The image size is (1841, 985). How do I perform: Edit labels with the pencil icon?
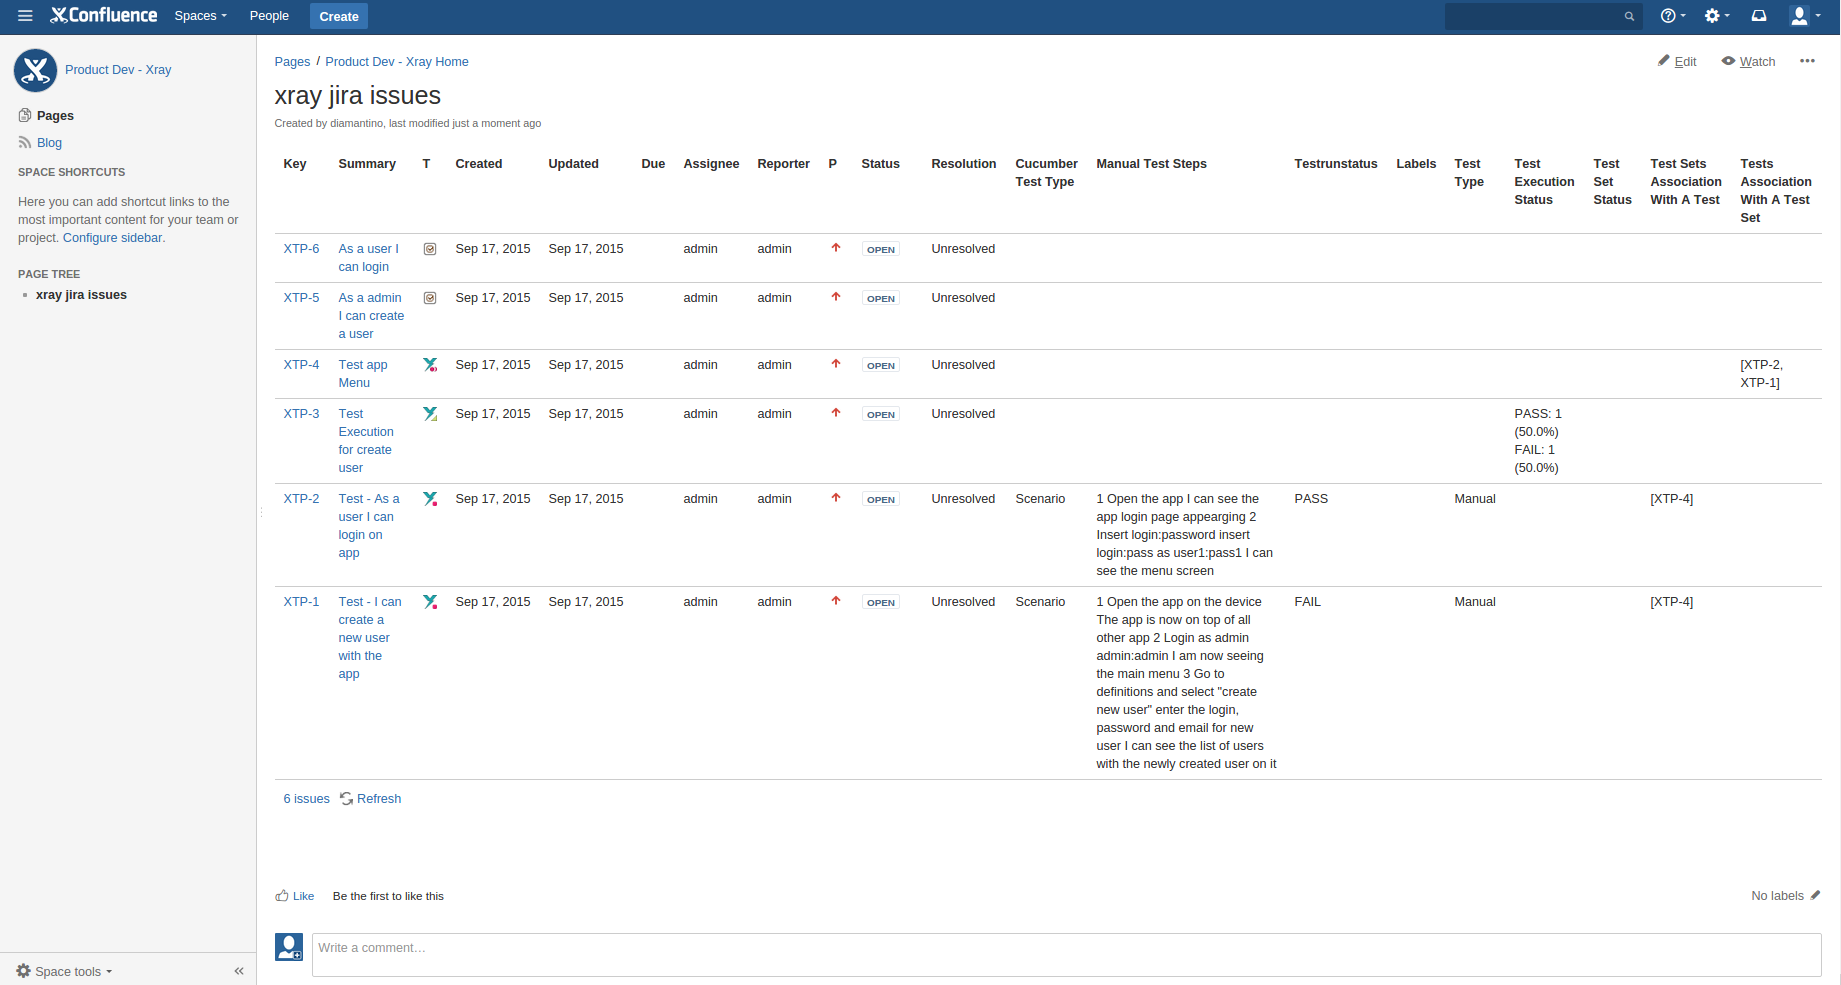1815,895
